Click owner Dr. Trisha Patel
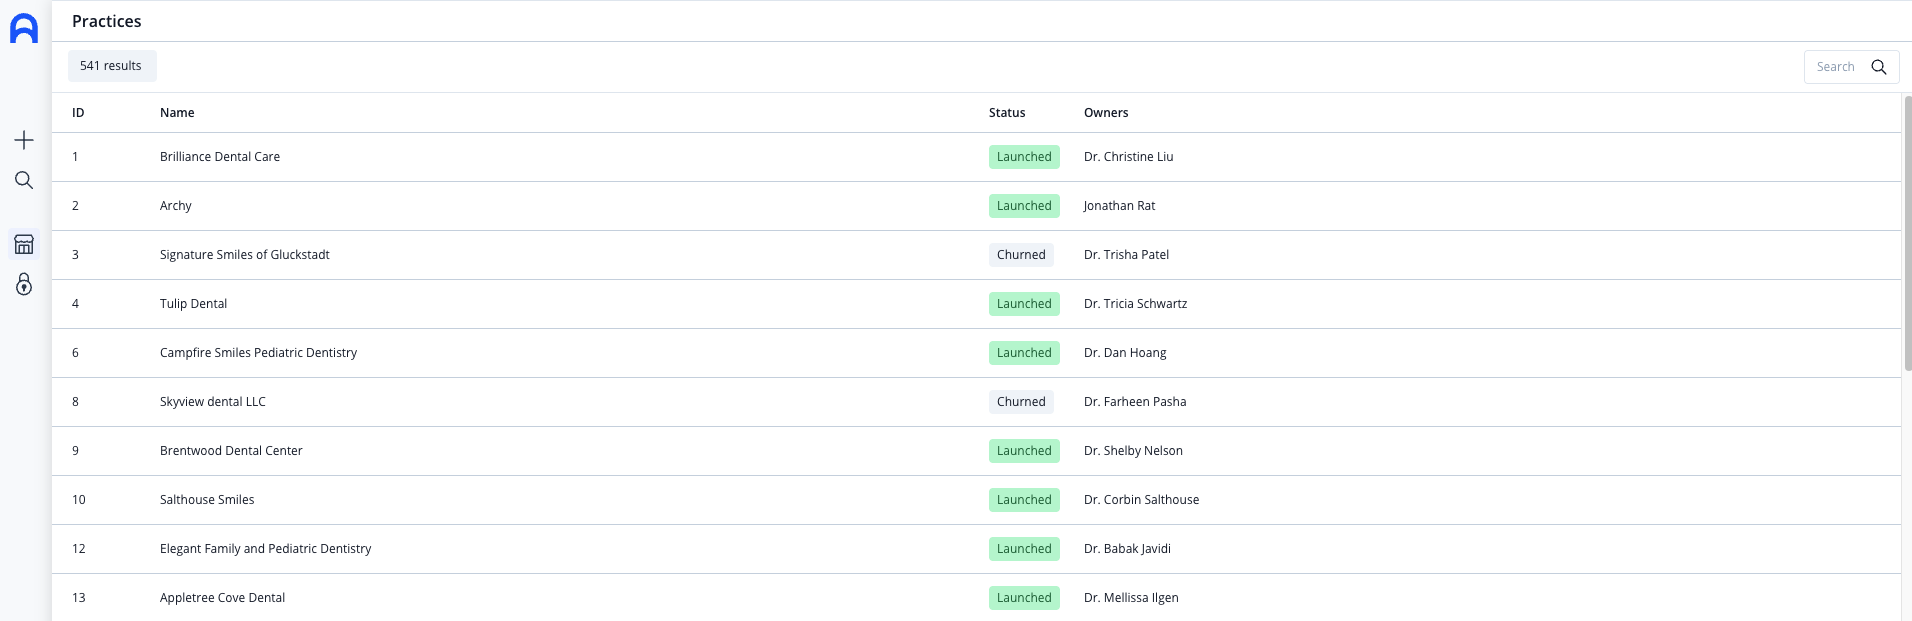The width and height of the screenshot is (1912, 621). point(1126,255)
